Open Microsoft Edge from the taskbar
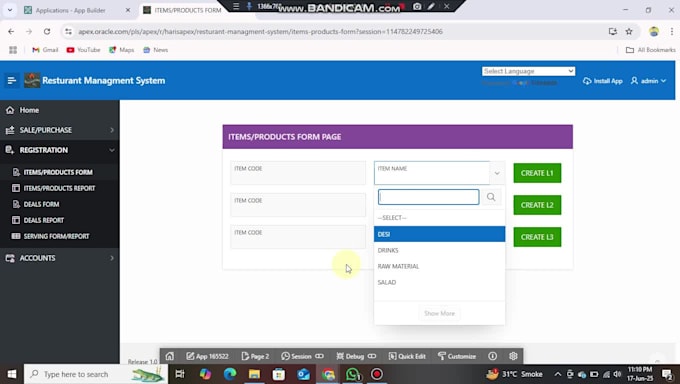 coord(230,374)
